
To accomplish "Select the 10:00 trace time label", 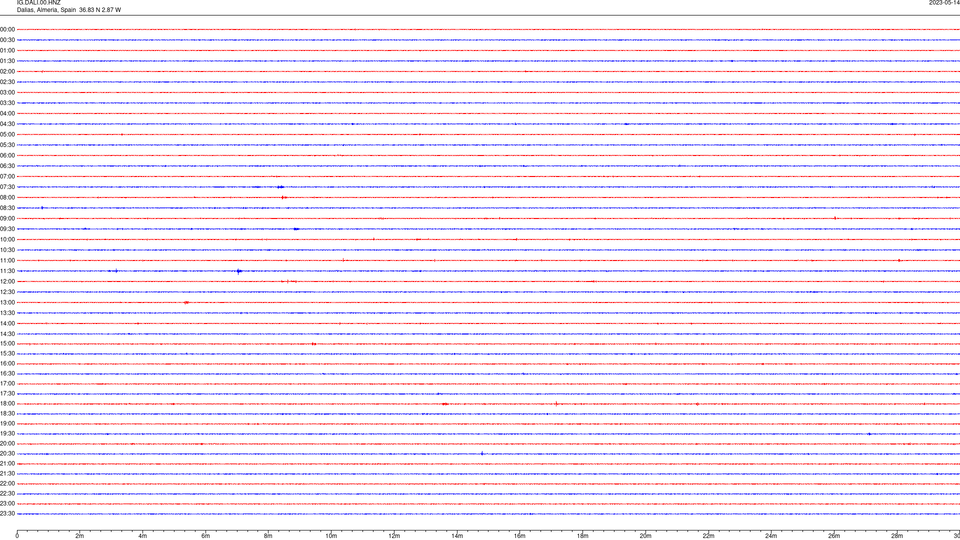I will (7, 239).
